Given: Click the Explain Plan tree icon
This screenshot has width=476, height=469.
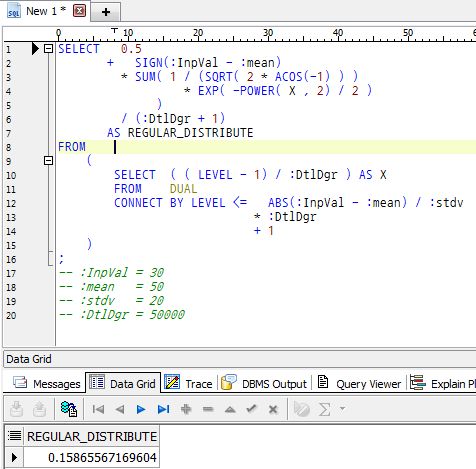Looking at the screenshot, I should coord(417,382).
